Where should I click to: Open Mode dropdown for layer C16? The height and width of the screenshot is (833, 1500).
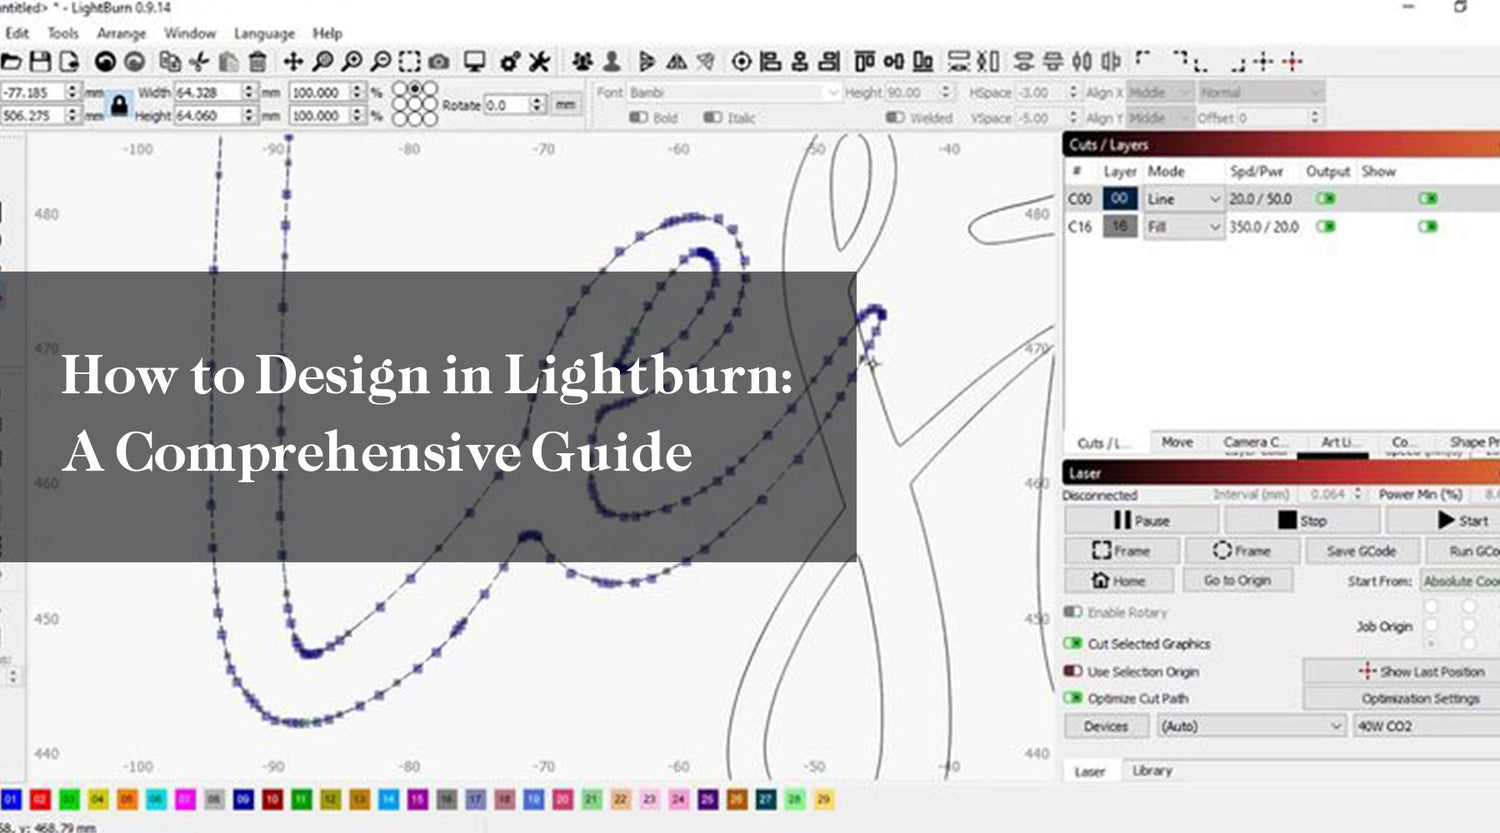coord(1184,227)
